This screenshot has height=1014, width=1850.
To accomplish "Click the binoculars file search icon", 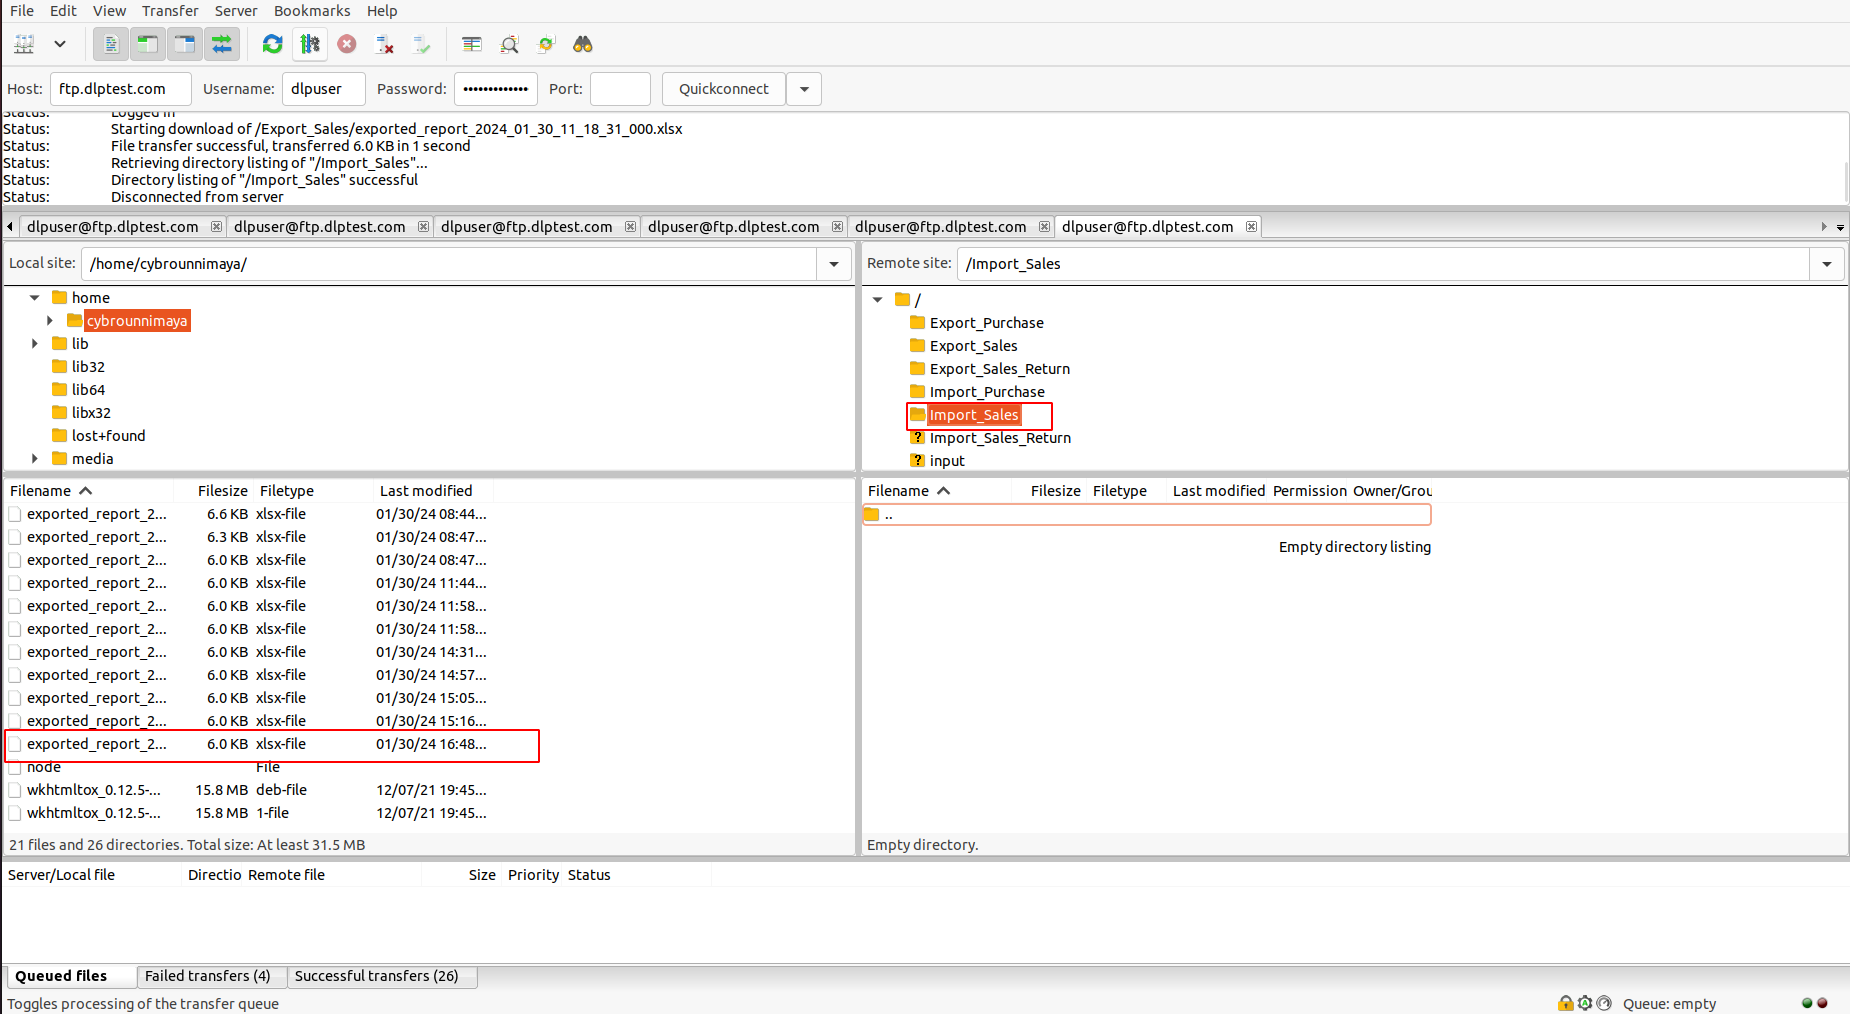I will pyautogui.click(x=583, y=44).
